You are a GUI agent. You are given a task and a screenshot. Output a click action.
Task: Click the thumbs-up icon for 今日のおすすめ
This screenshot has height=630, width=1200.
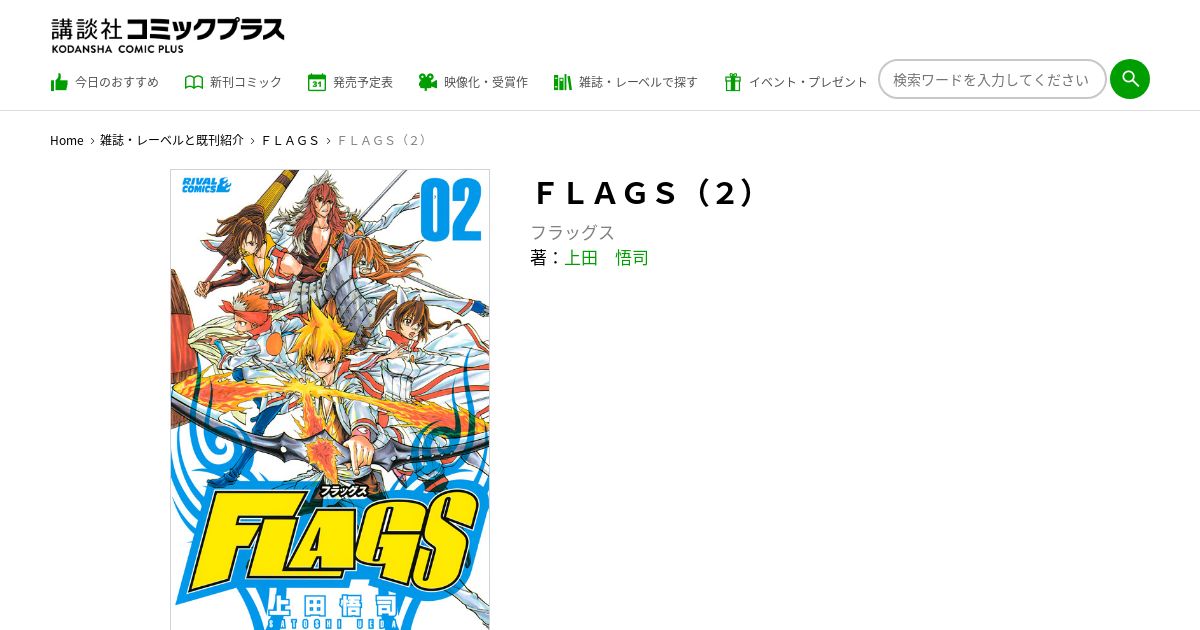point(59,82)
